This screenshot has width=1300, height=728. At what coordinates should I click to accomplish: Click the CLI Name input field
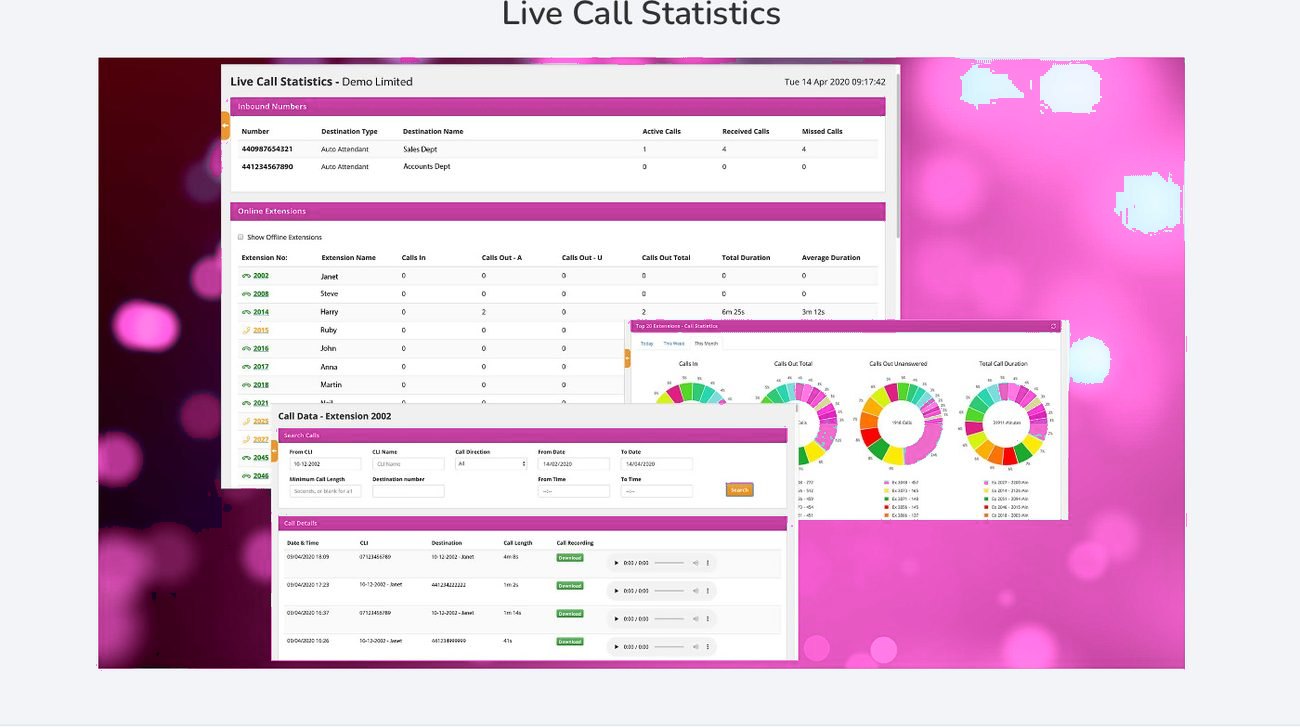tap(408, 464)
